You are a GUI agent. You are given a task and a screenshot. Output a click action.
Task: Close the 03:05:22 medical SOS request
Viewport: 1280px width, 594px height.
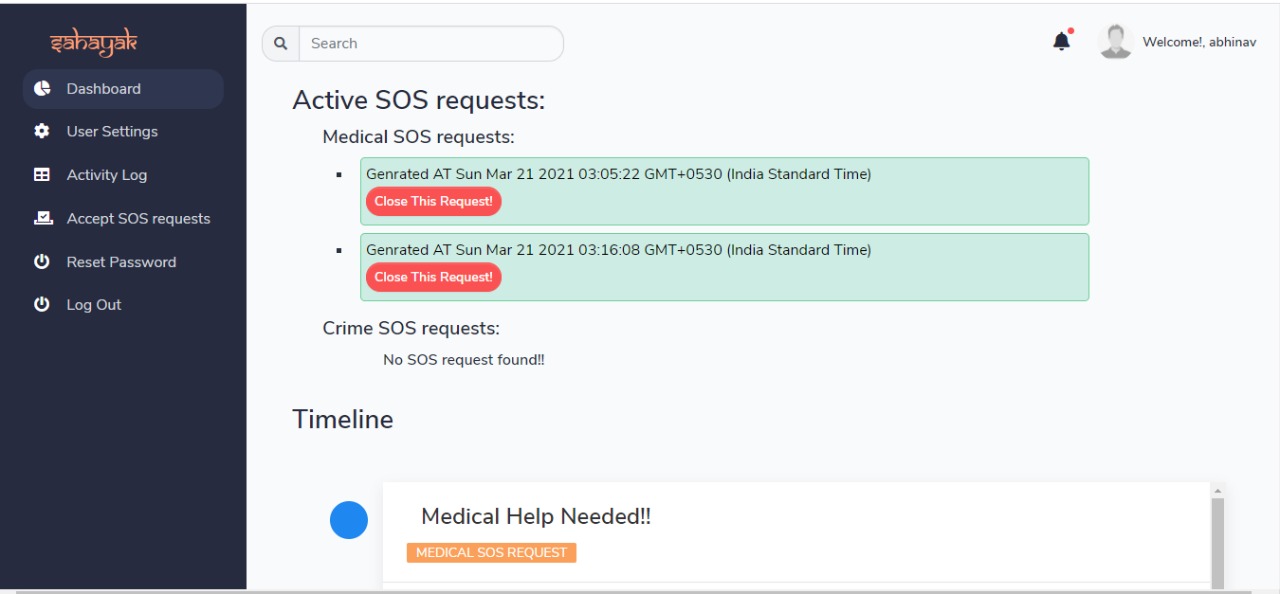click(434, 201)
